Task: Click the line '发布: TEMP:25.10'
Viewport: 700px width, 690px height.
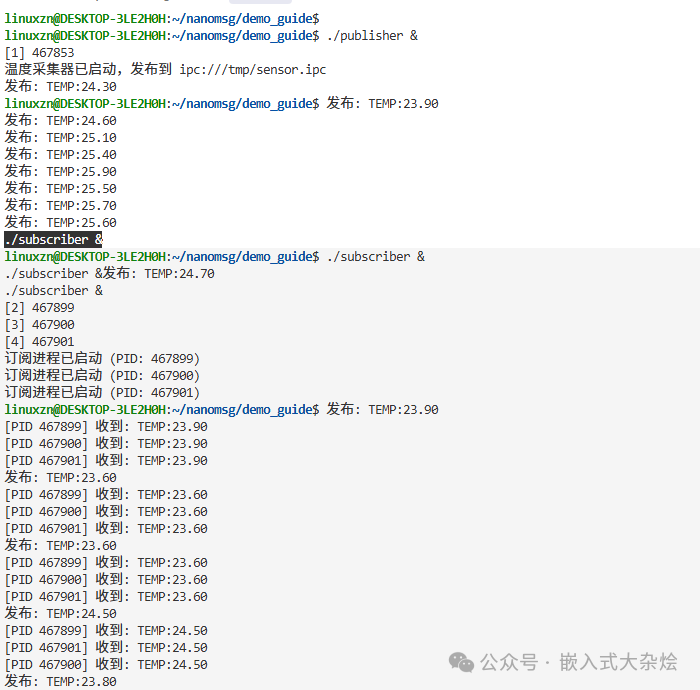Action: 61,137
